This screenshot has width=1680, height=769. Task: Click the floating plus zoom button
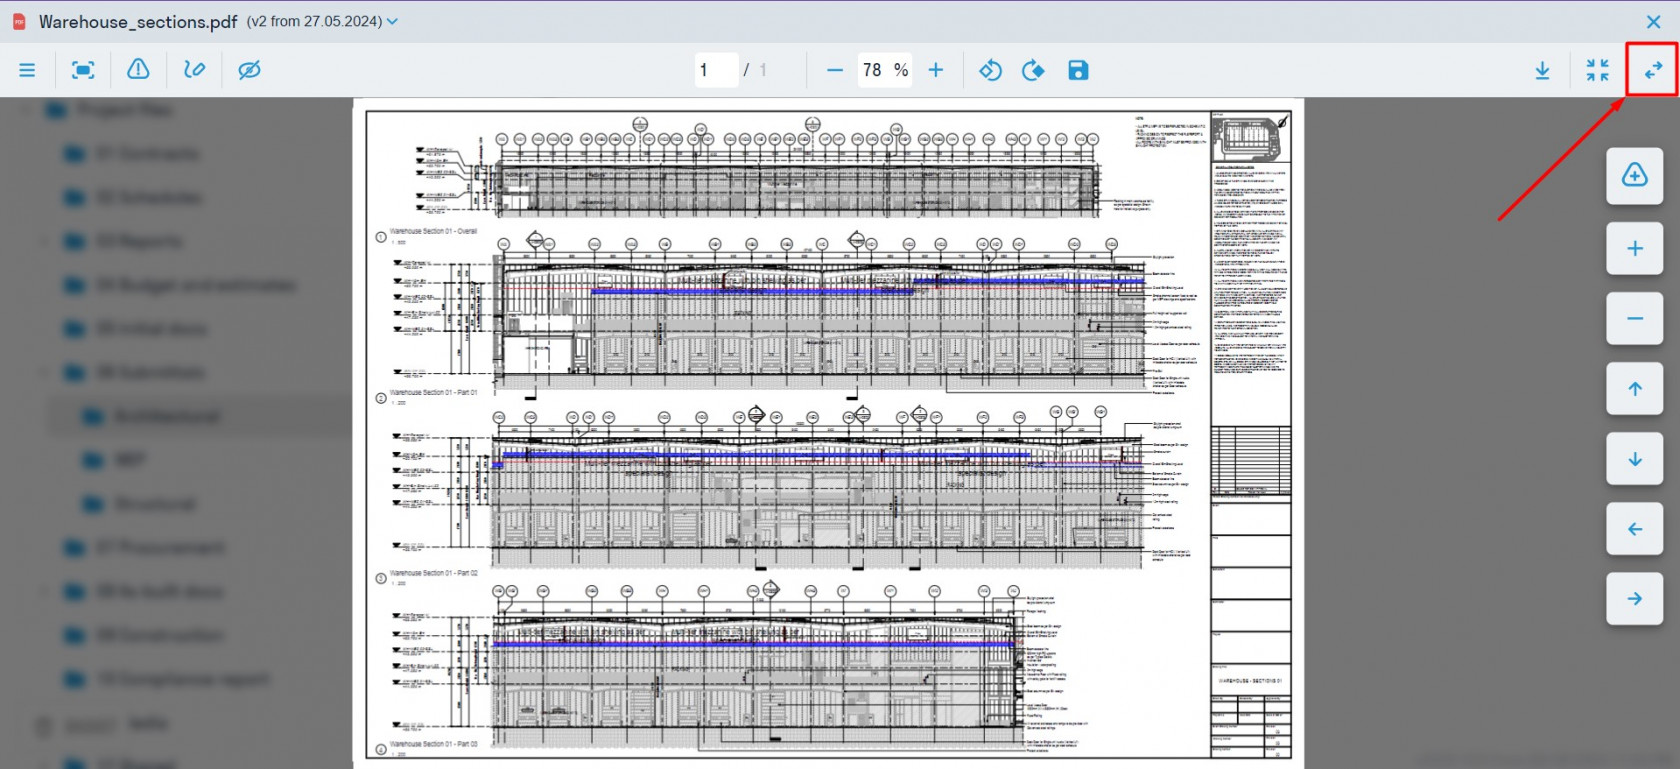(x=1635, y=248)
